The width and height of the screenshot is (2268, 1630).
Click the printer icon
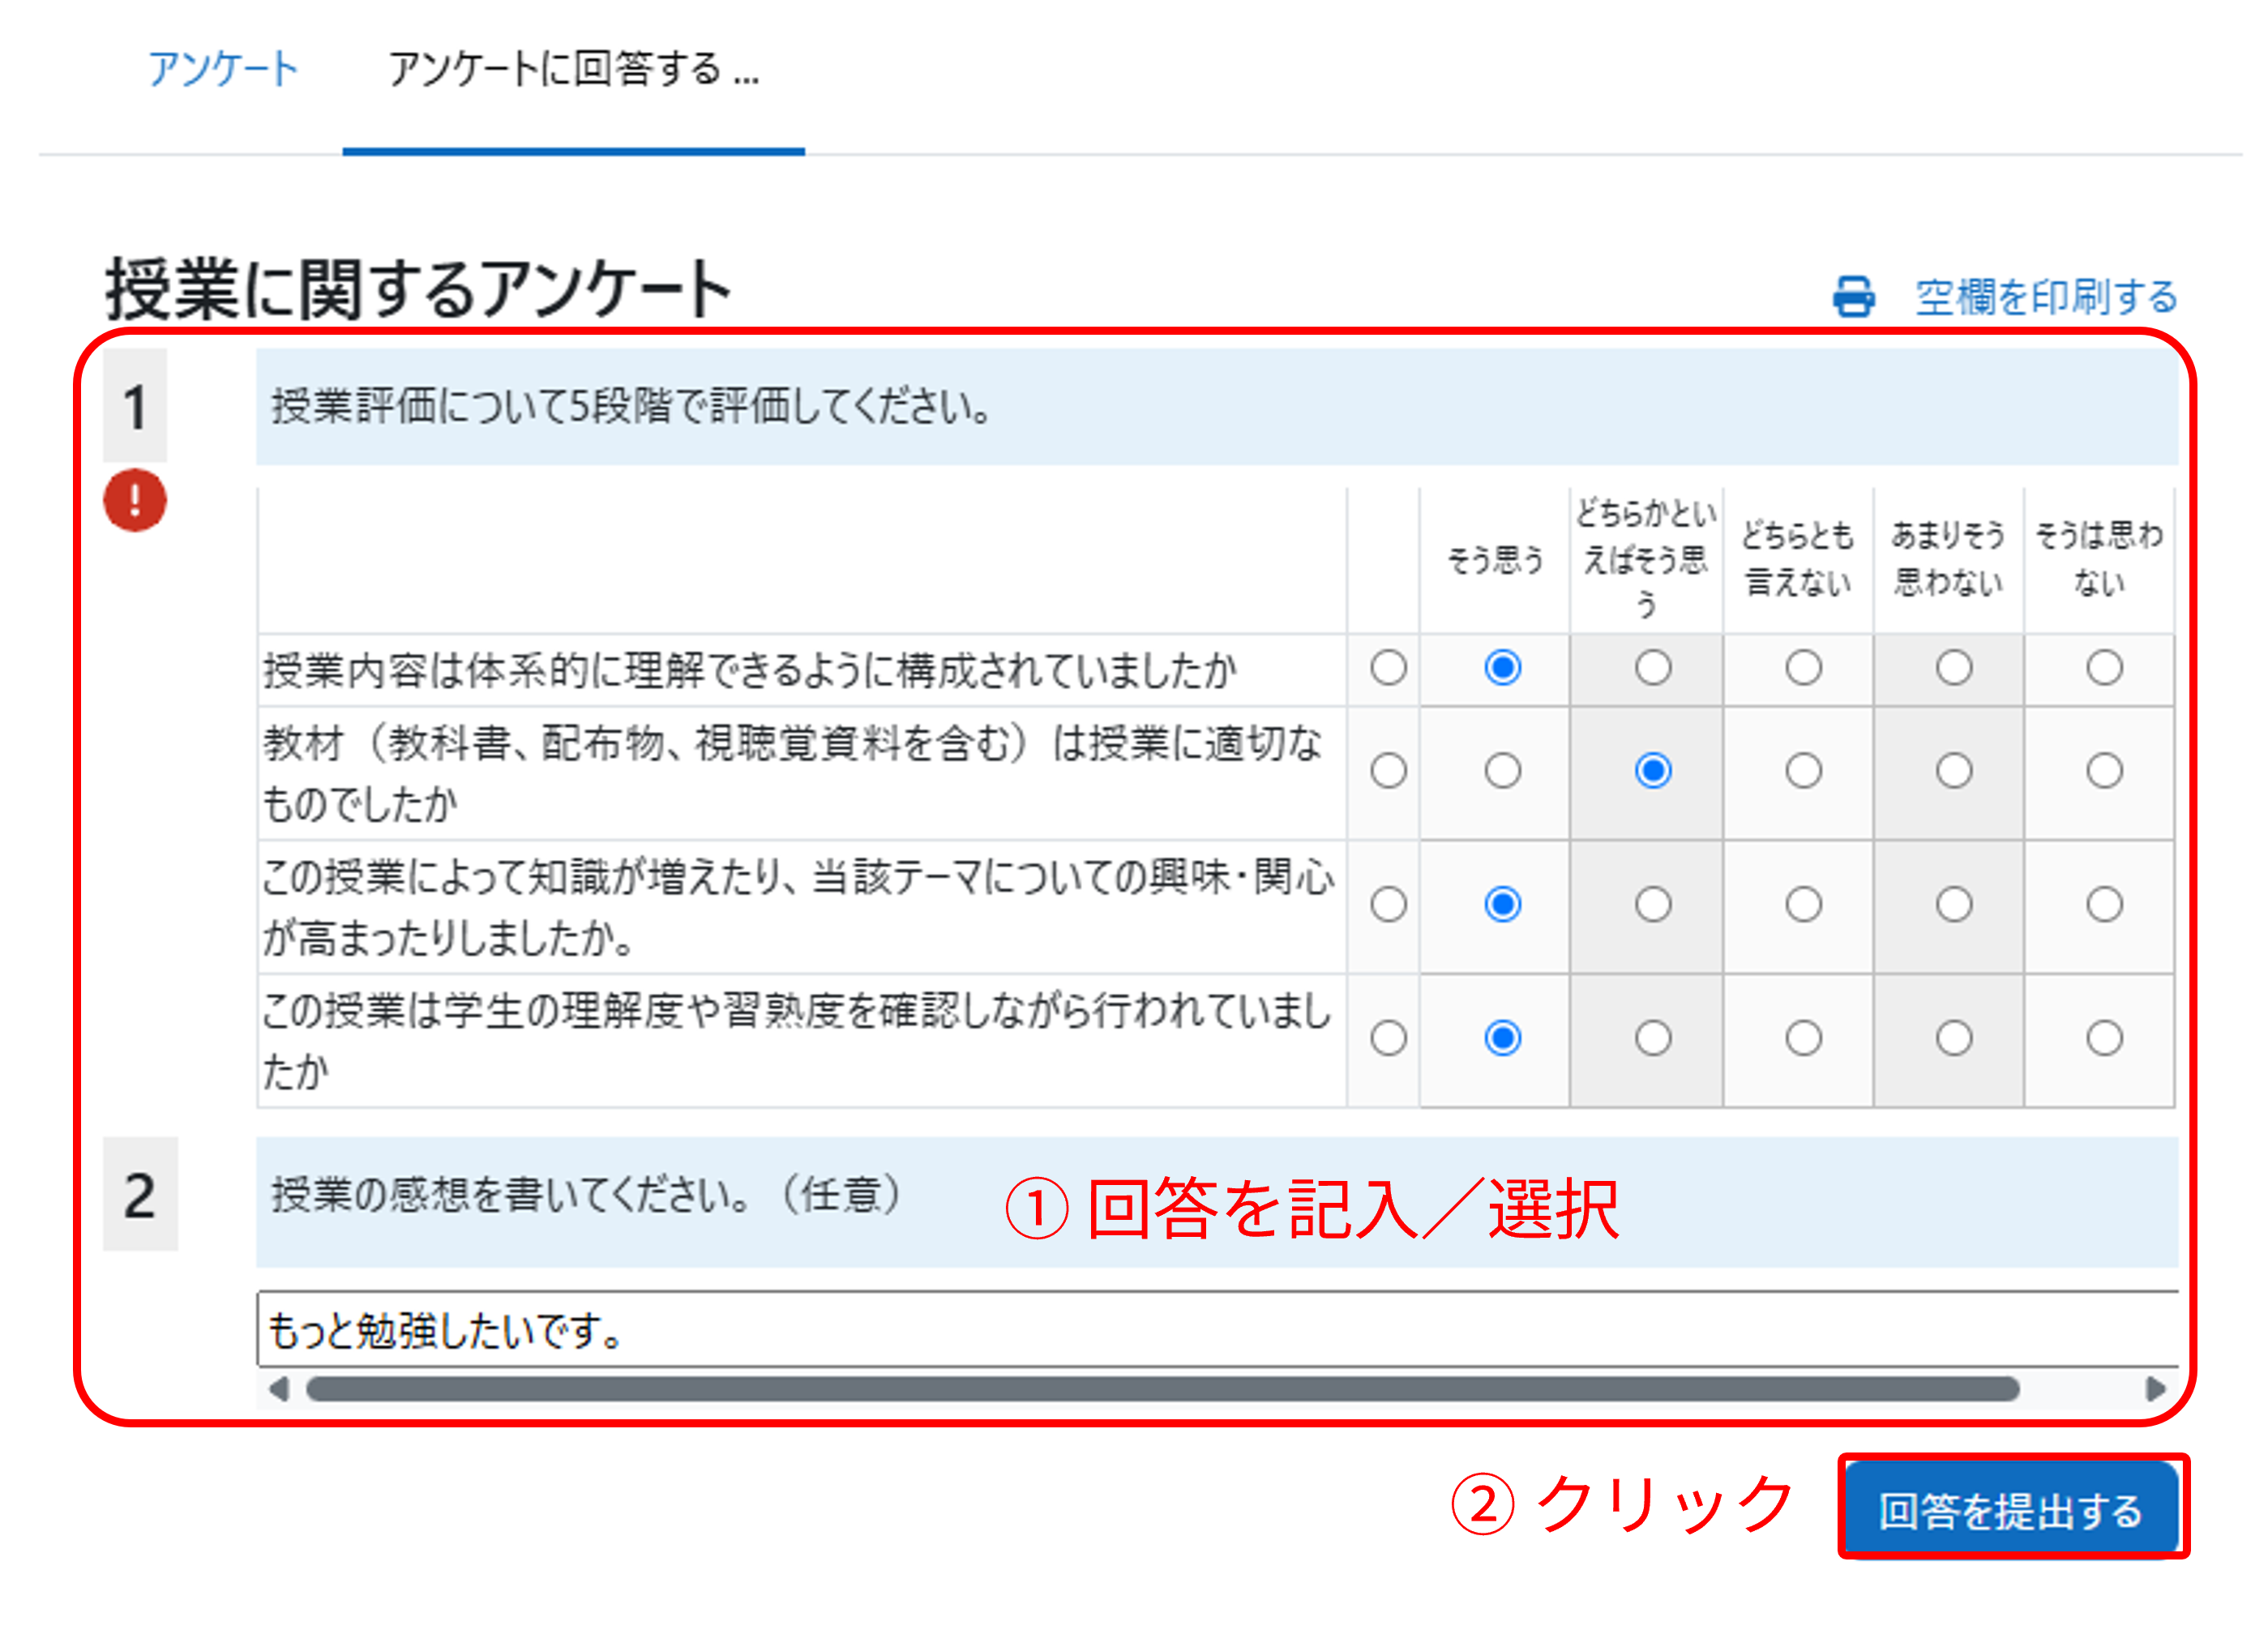point(1853,297)
